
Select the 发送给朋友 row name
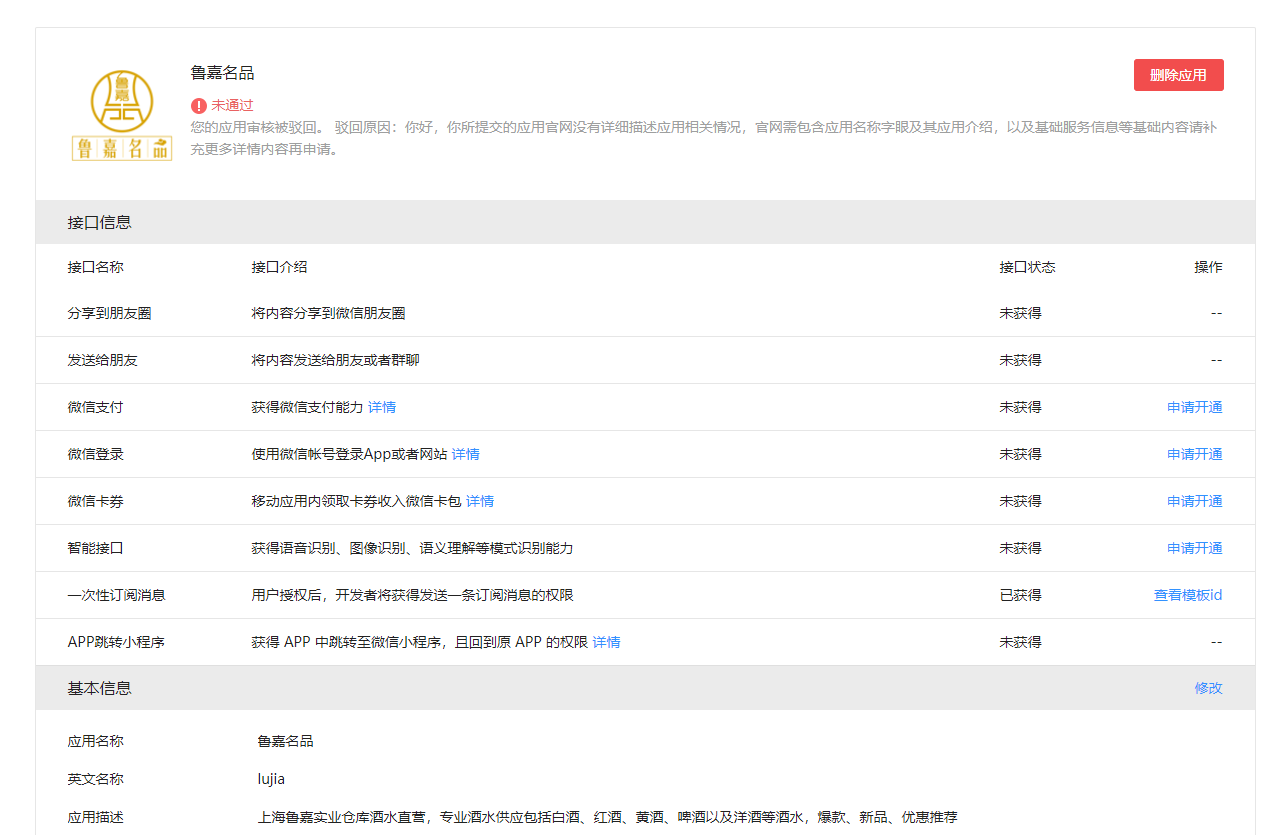(102, 360)
